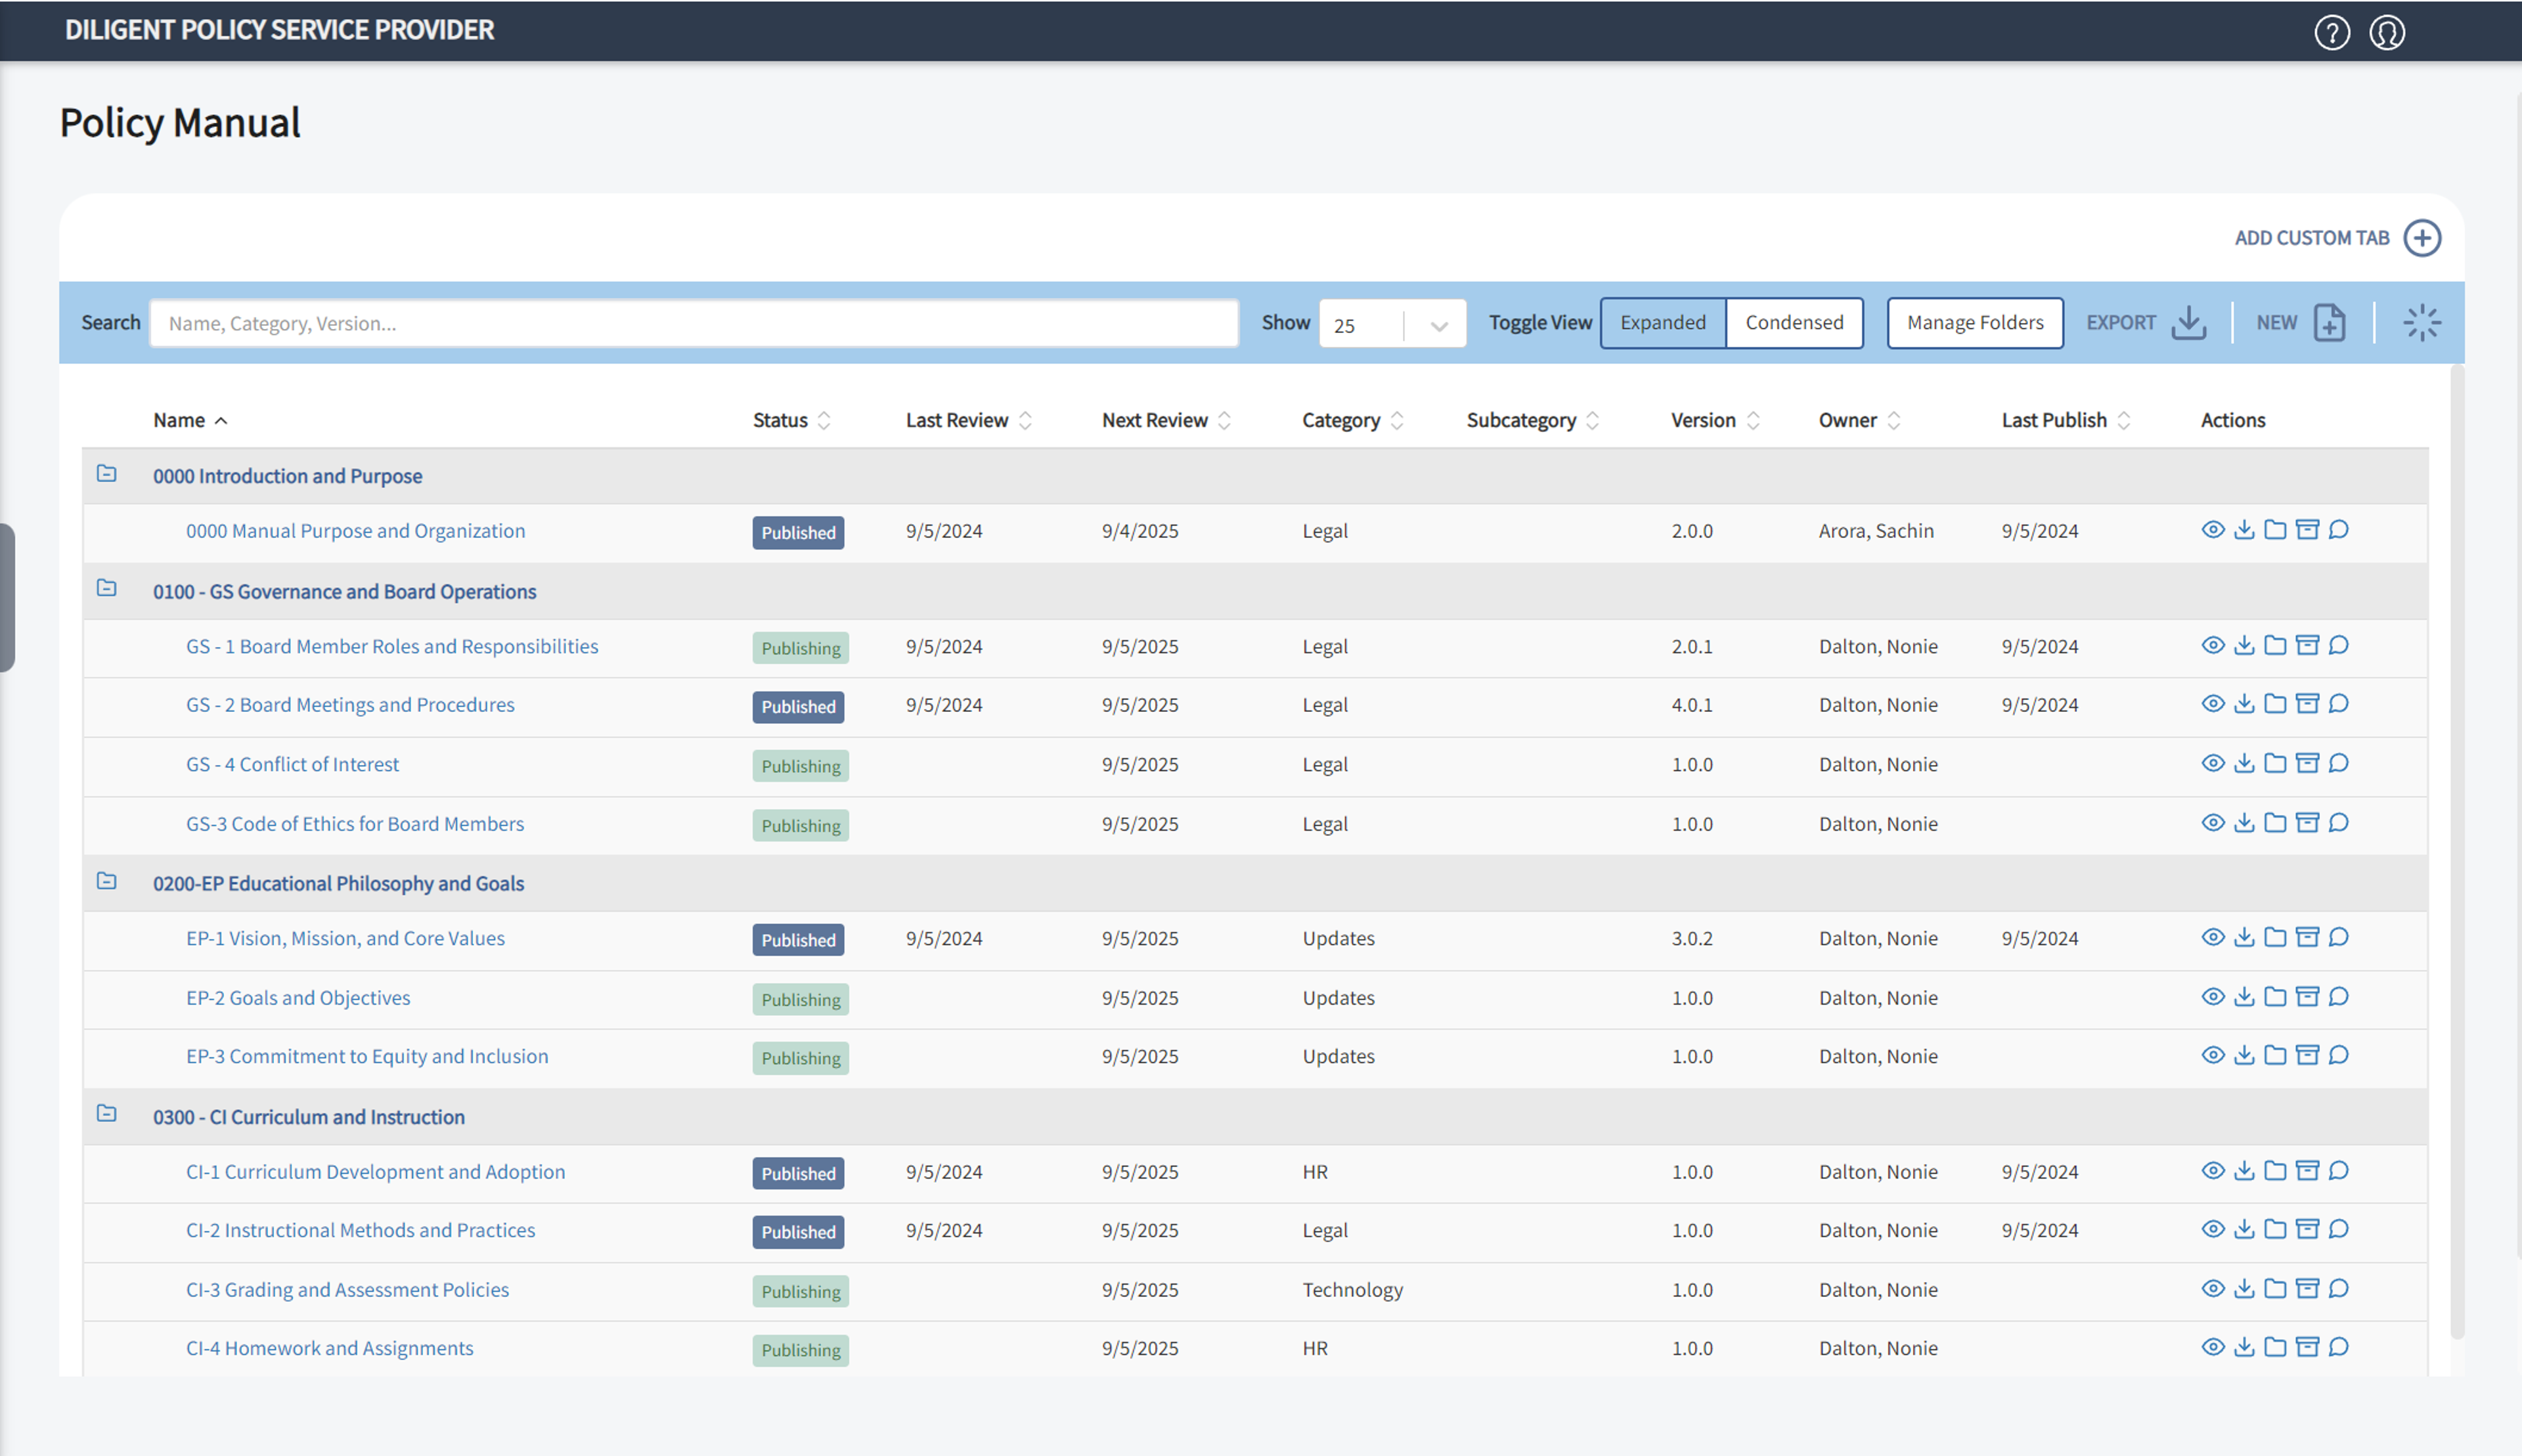The width and height of the screenshot is (2522, 1456).
Task: Switch to Condensed view
Action: click(1794, 323)
